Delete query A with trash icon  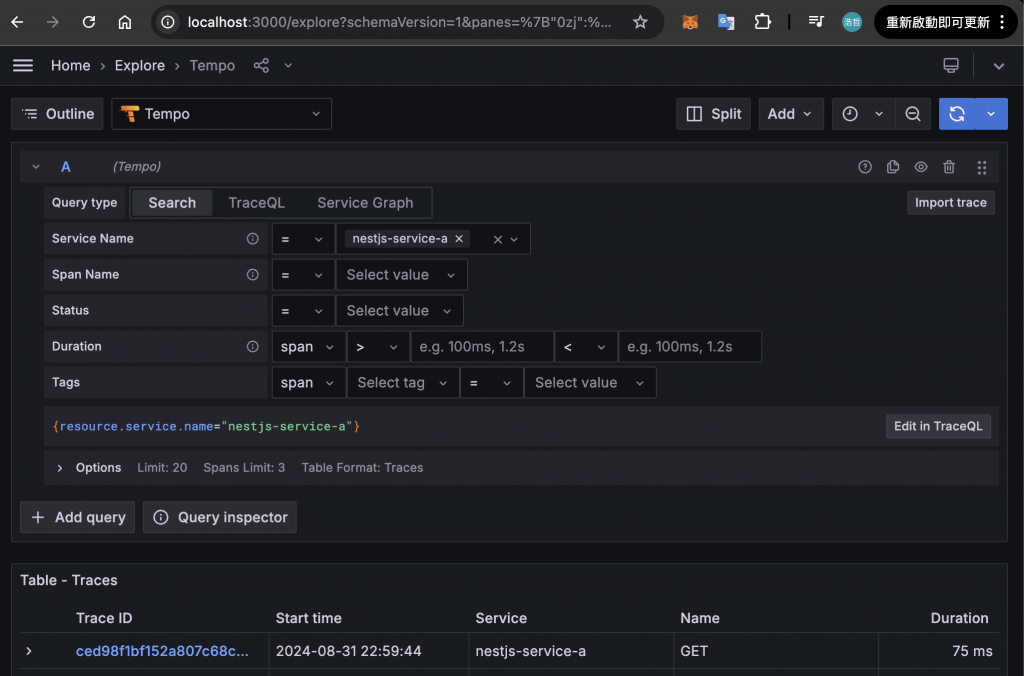[949, 167]
